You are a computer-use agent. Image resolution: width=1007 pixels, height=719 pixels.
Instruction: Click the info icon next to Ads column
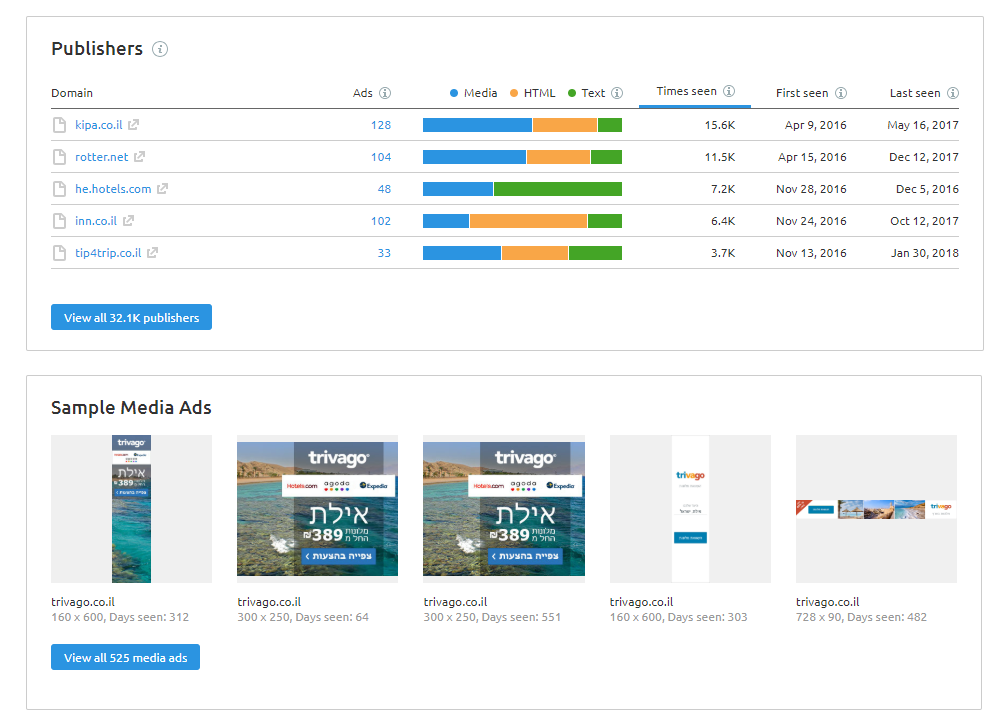click(385, 93)
